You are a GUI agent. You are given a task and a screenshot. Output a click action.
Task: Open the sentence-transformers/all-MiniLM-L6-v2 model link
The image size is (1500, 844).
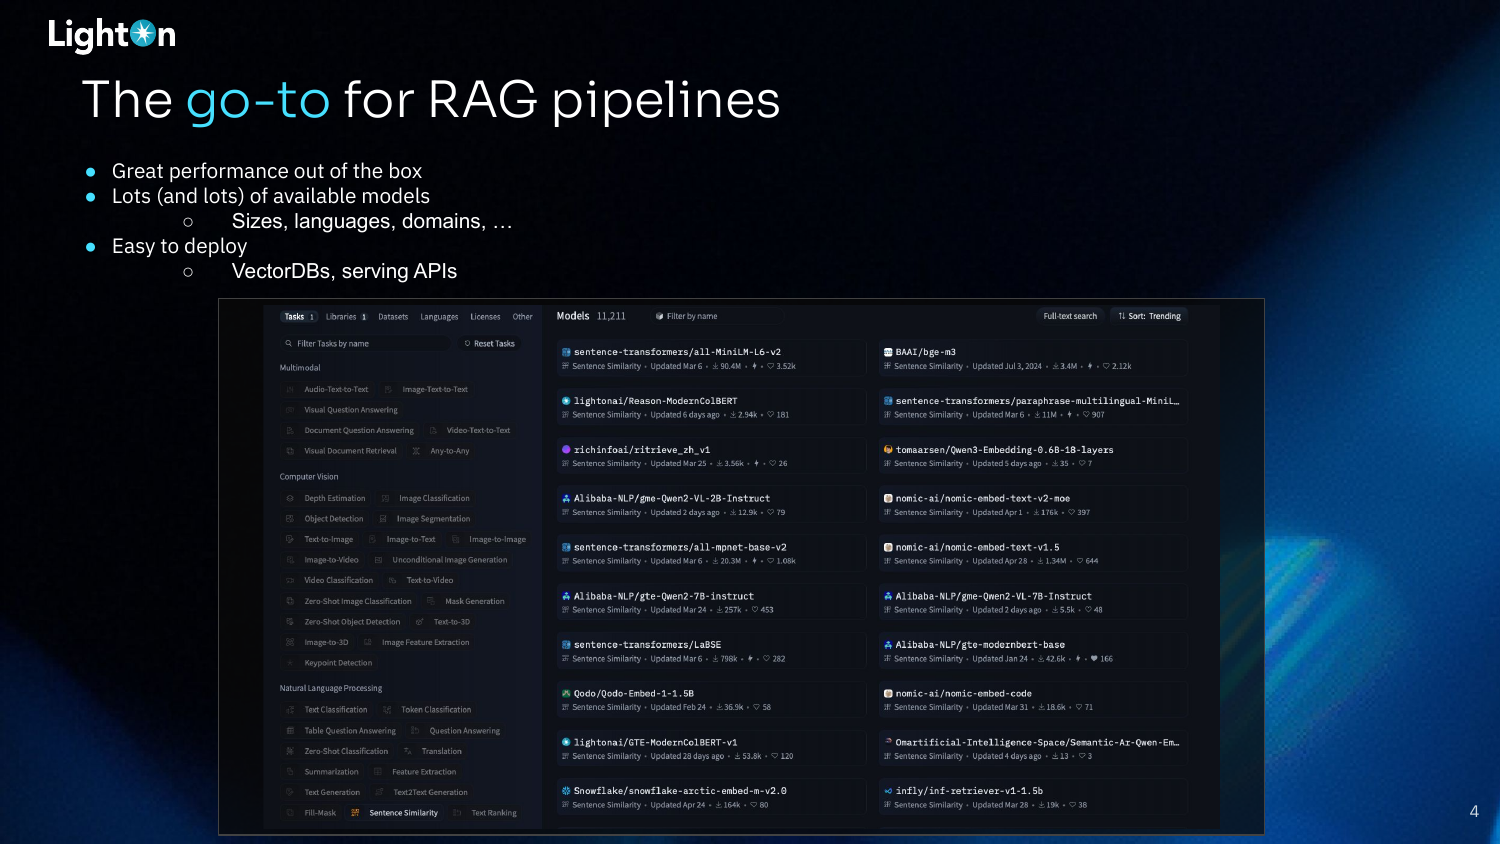click(677, 352)
